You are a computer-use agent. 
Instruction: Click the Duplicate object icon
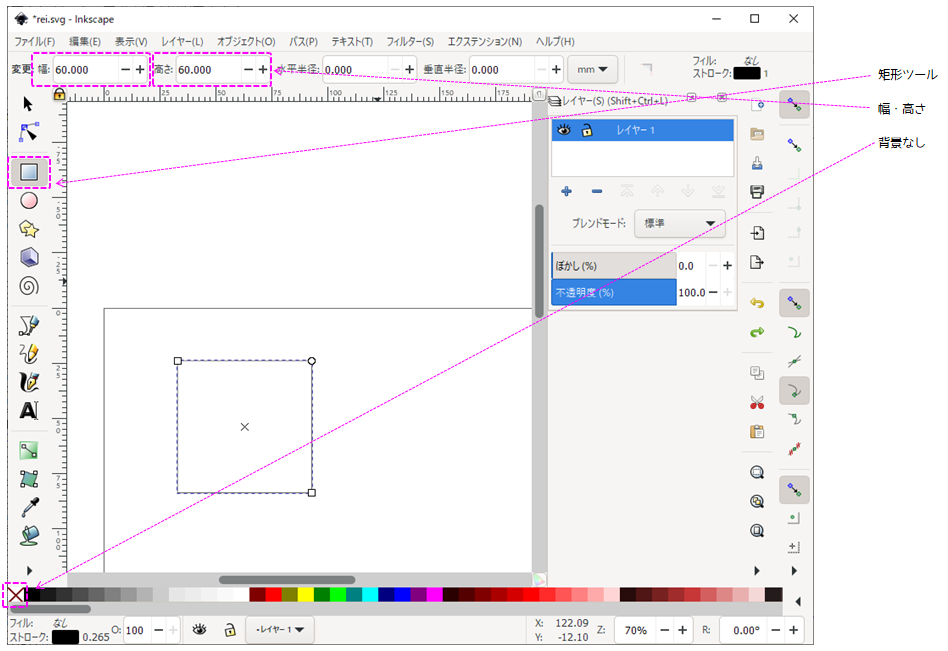[757, 373]
